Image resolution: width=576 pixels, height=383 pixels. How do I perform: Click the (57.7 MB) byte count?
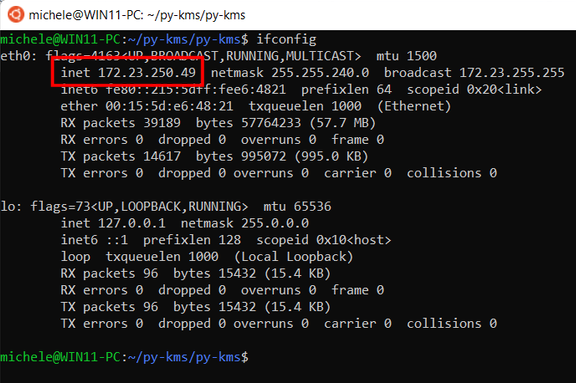342,123
